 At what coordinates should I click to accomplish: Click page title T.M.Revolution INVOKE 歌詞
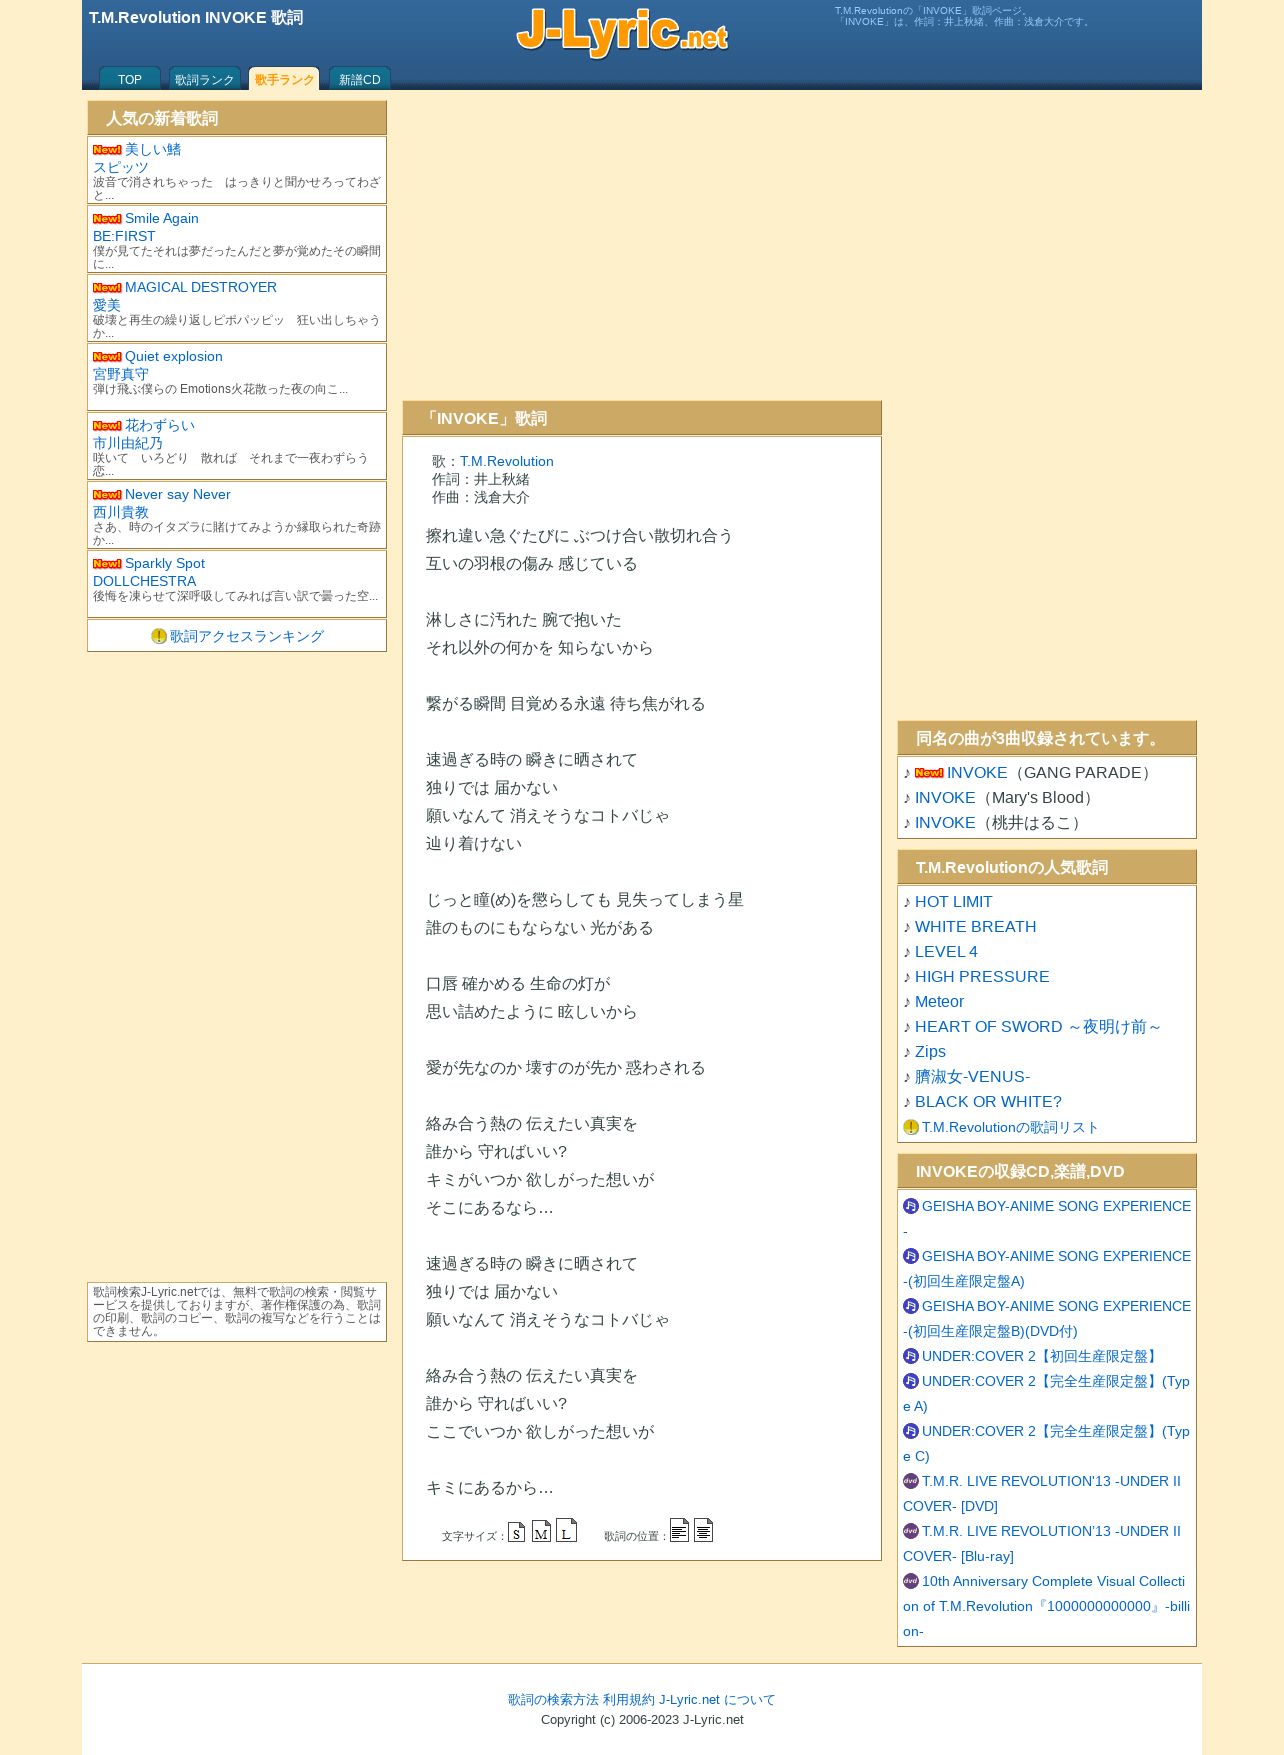point(196,18)
